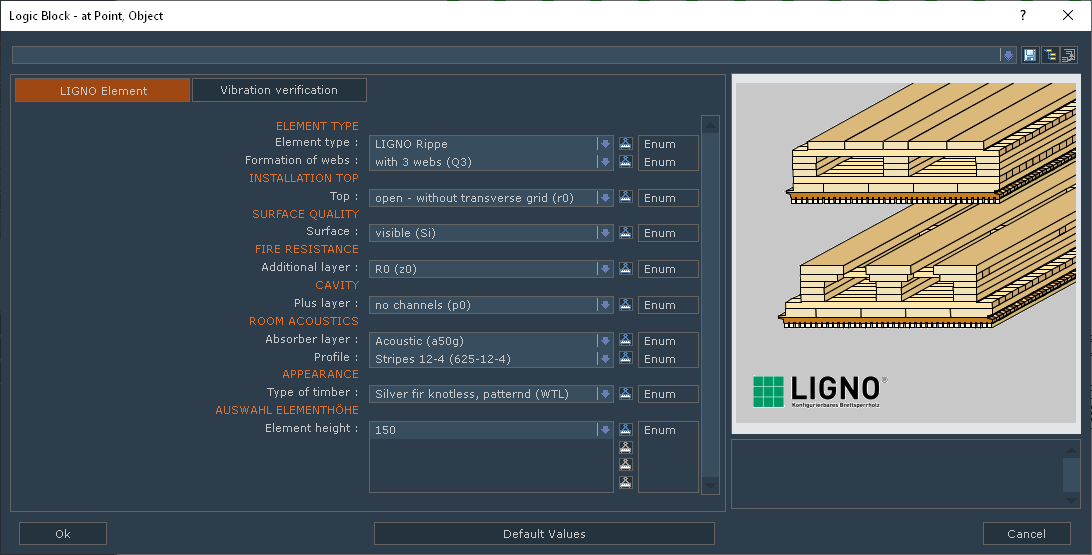Open the Element type dropdown
This screenshot has height=555, width=1092.
pos(604,144)
